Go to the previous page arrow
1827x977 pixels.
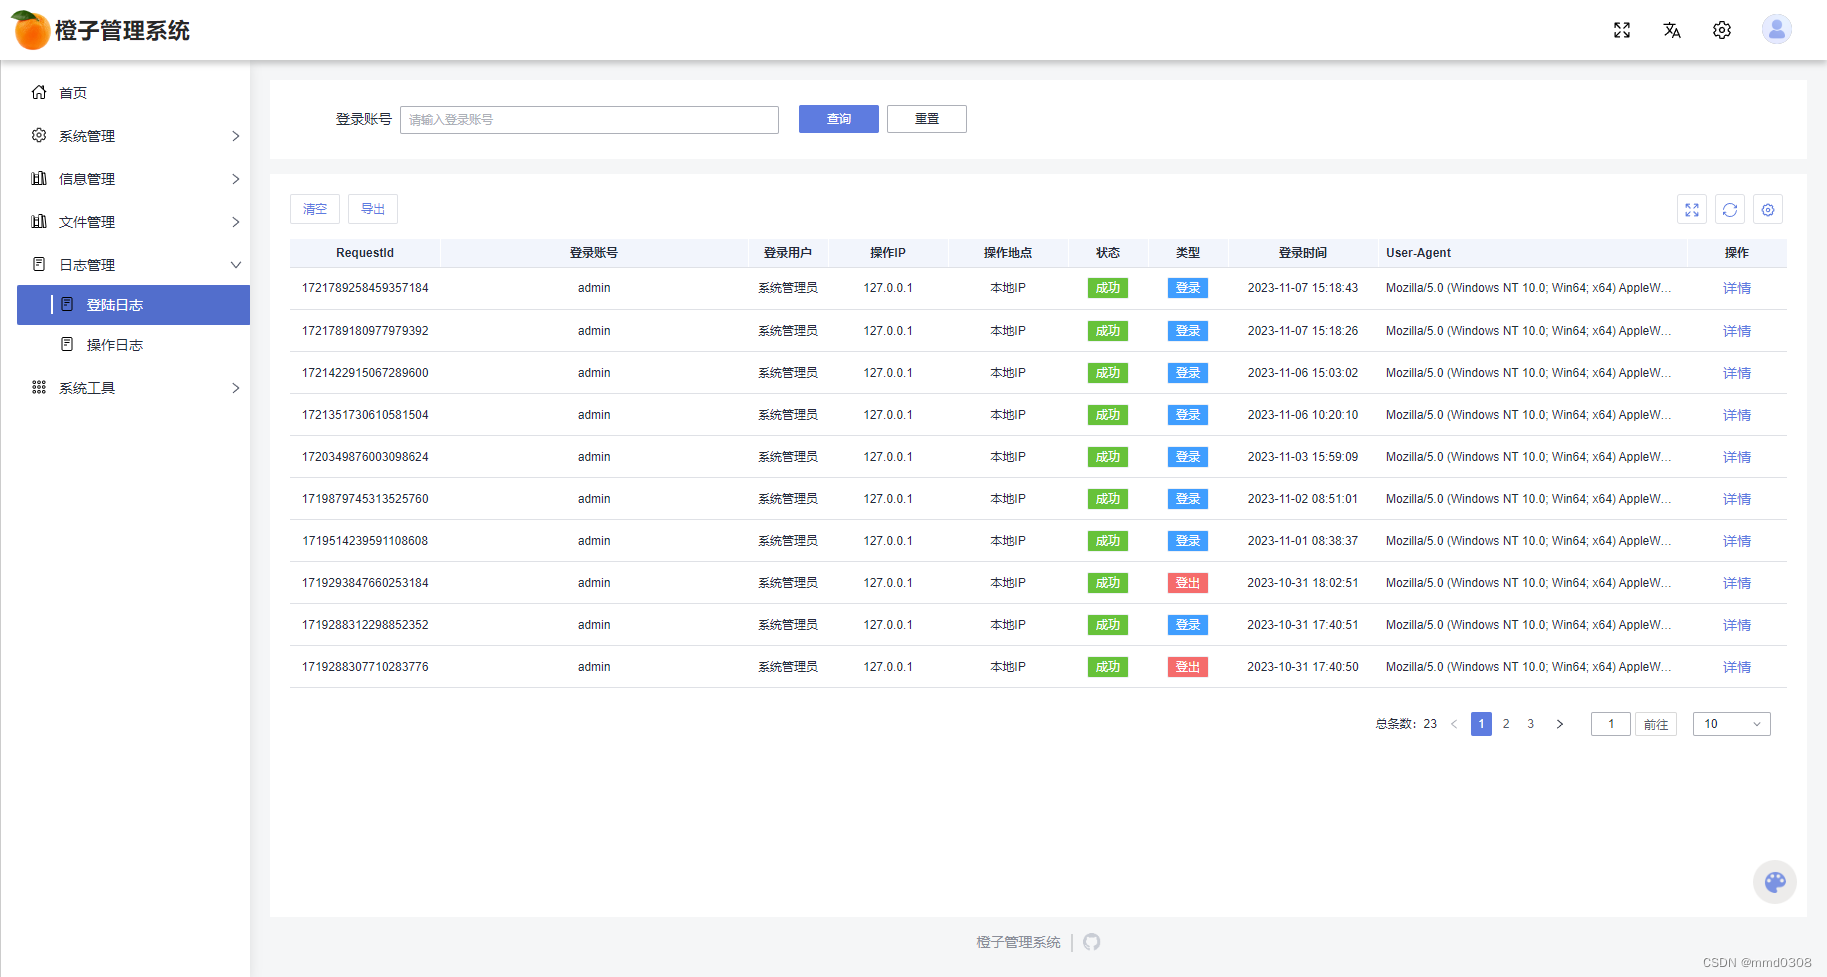(1454, 724)
